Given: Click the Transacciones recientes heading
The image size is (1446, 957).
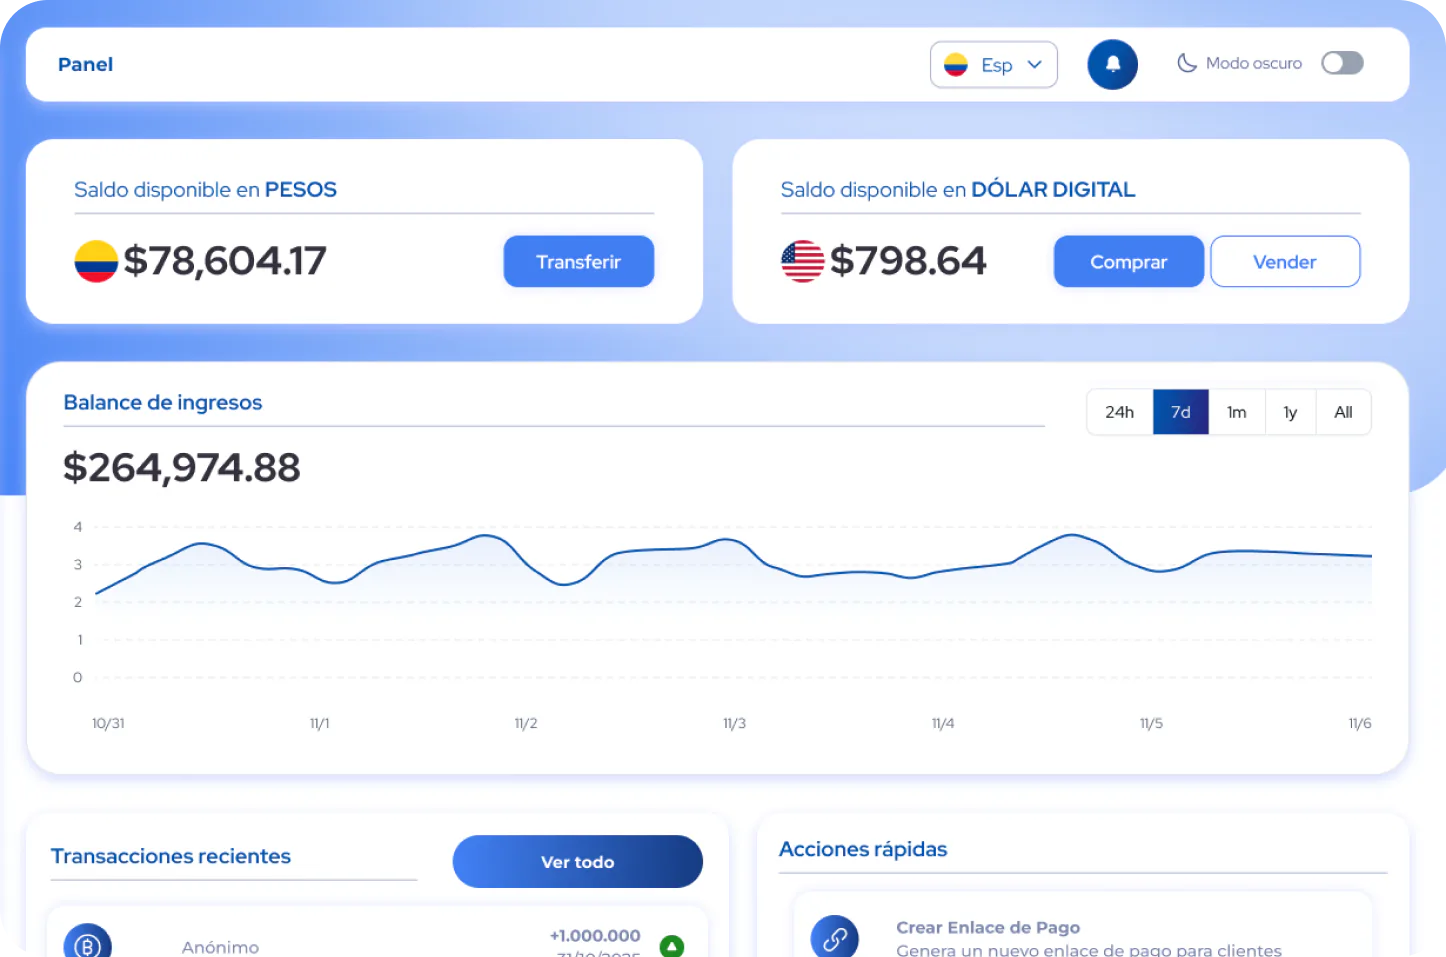Looking at the screenshot, I should coord(171,856).
